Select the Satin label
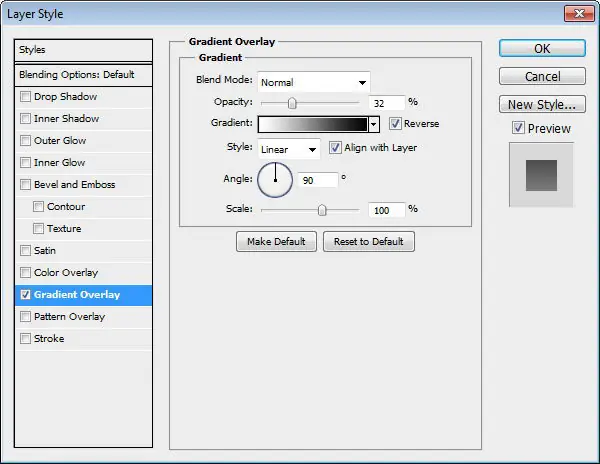 tap(45, 251)
